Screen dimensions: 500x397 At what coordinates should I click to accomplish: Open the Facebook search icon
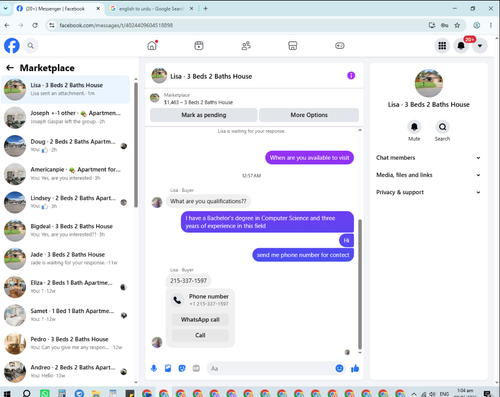pos(31,46)
